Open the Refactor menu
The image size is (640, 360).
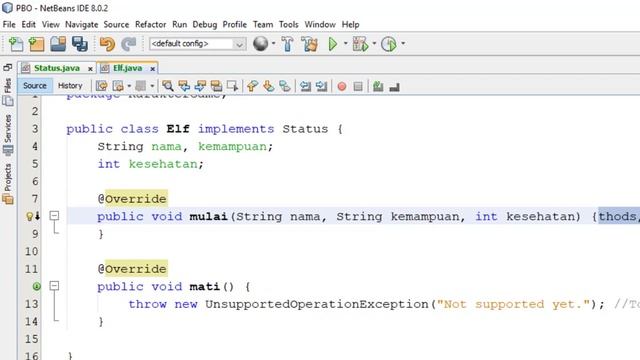coord(151,24)
